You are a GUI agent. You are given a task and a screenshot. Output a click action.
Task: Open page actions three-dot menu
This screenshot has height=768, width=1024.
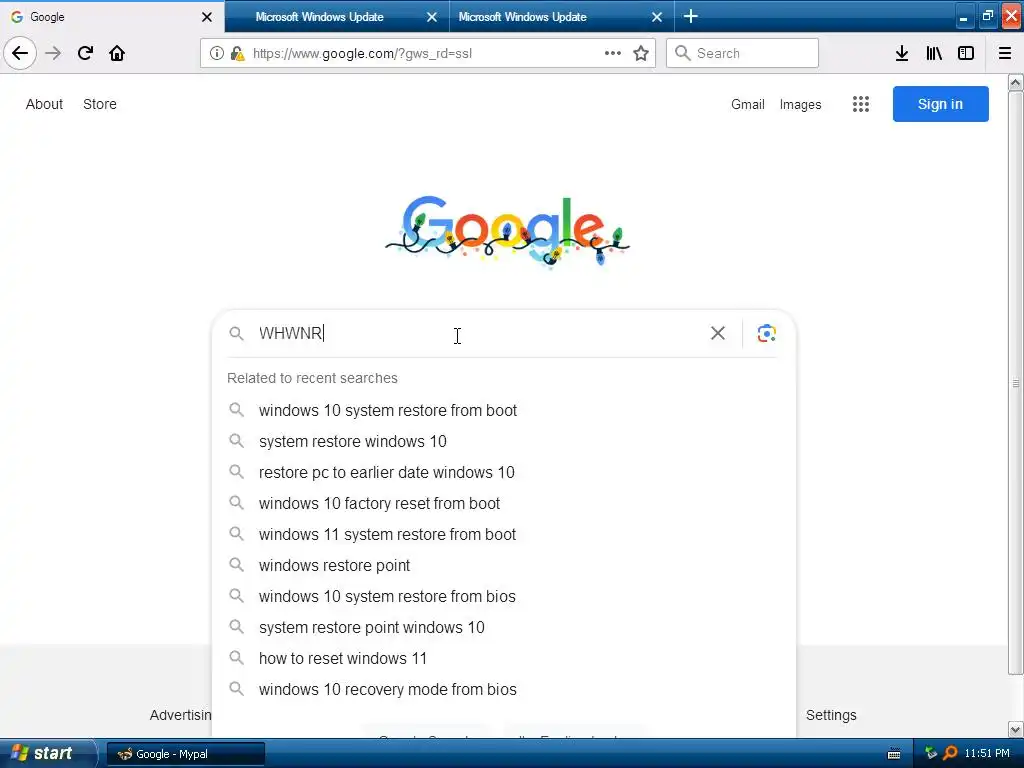click(x=613, y=53)
